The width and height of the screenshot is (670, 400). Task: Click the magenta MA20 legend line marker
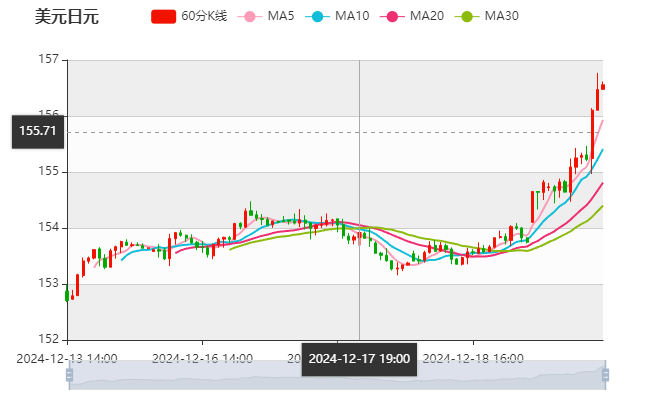[392, 16]
